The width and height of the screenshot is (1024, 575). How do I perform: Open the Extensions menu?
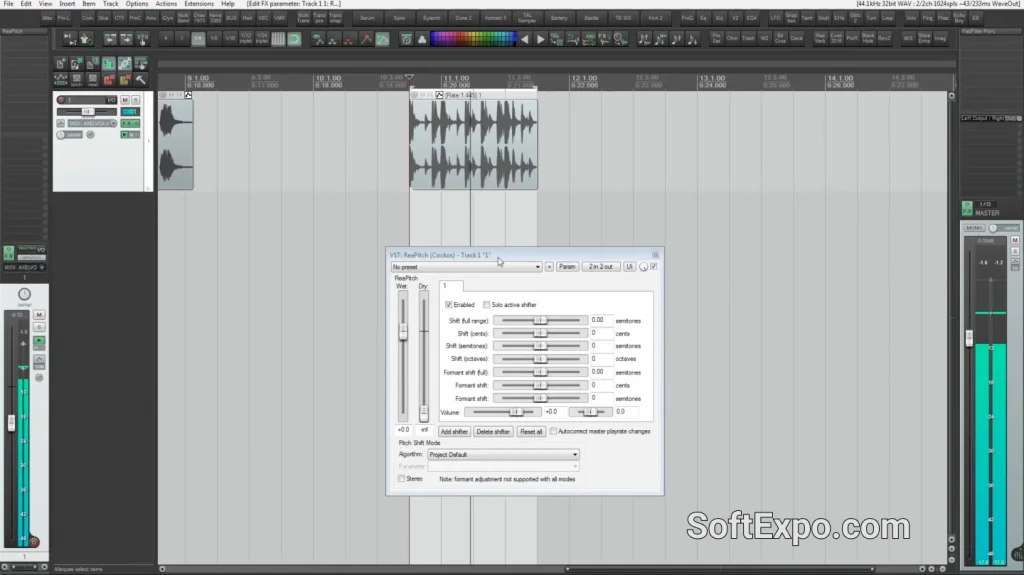[198, 4]
